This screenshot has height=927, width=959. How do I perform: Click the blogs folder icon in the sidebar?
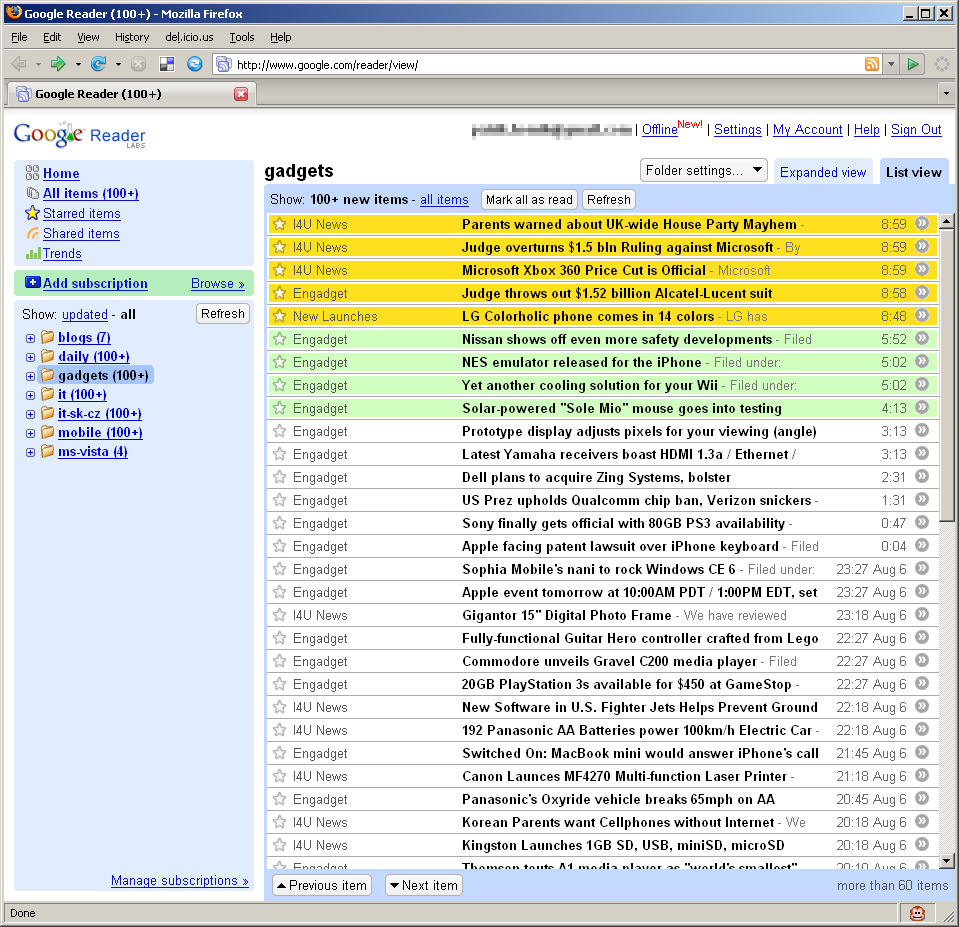click(48, 337)
